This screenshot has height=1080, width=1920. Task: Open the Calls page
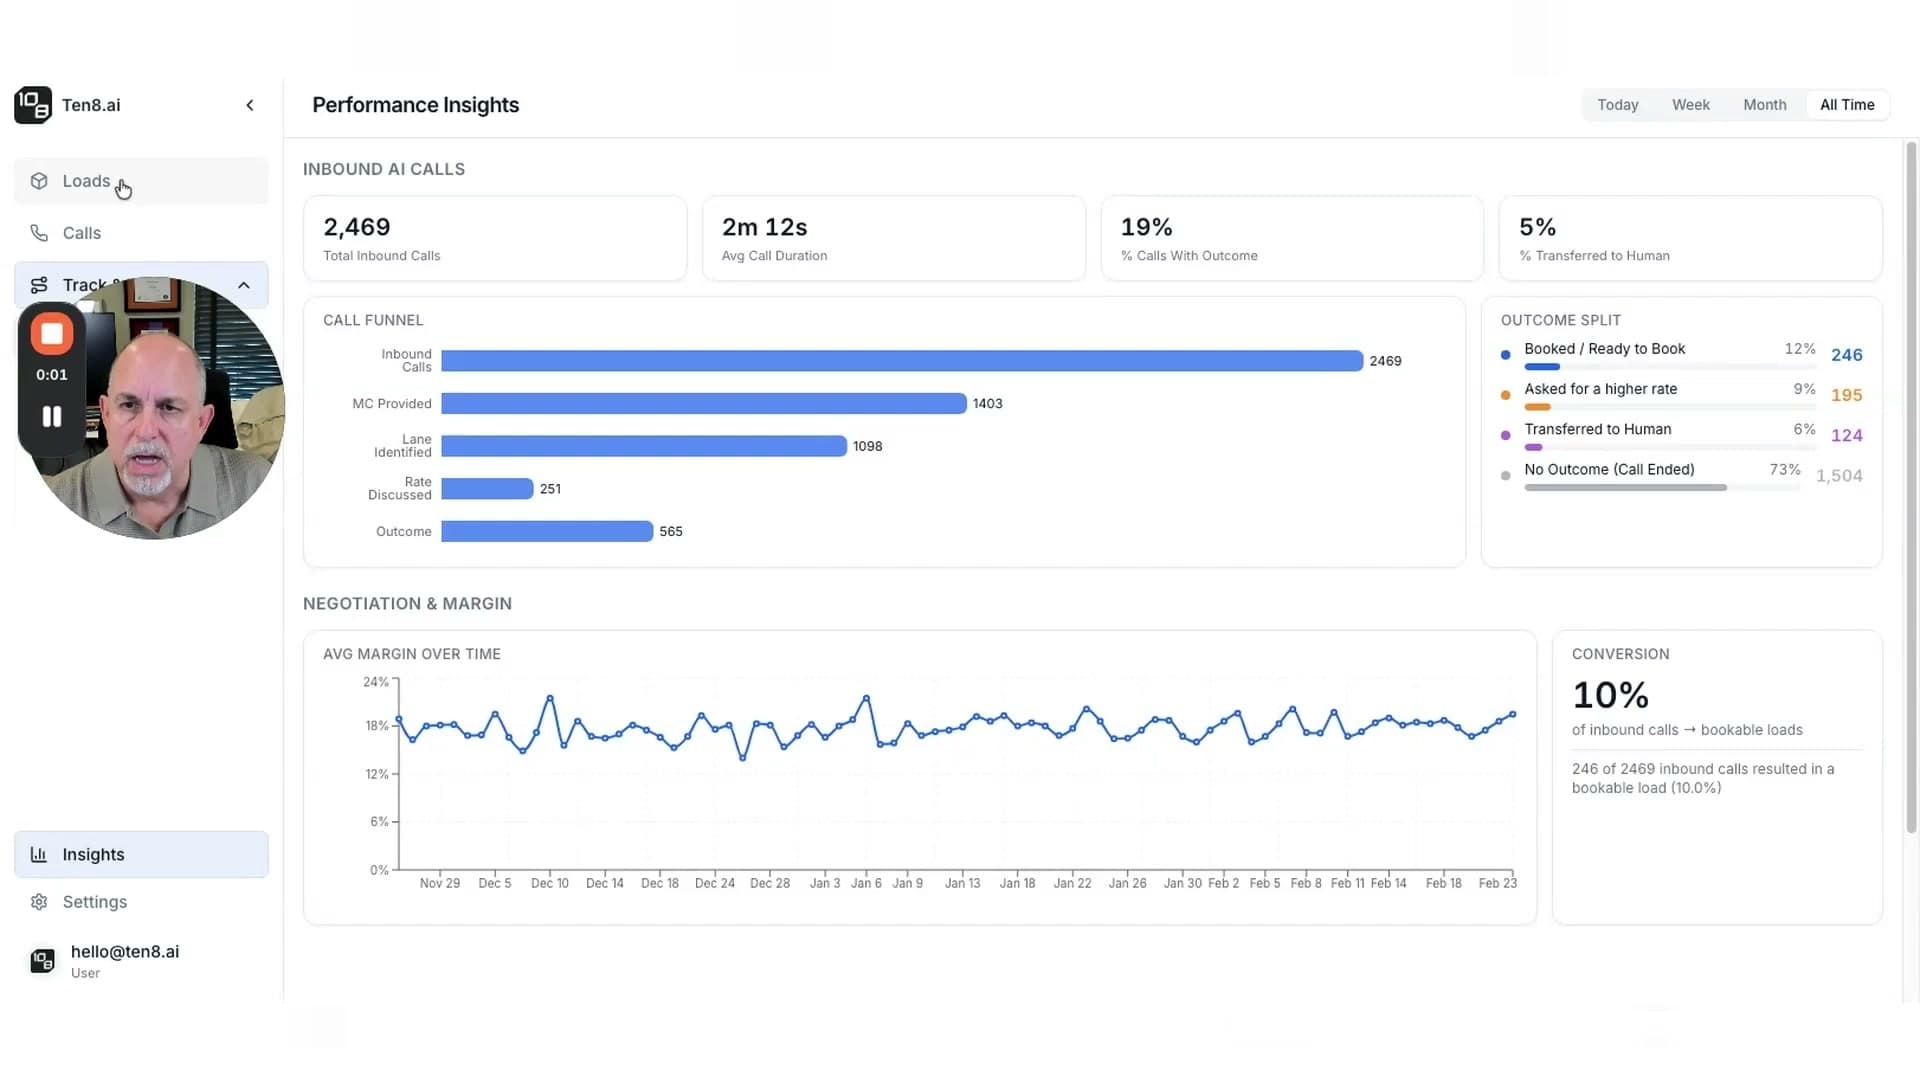tap(82, 233)
